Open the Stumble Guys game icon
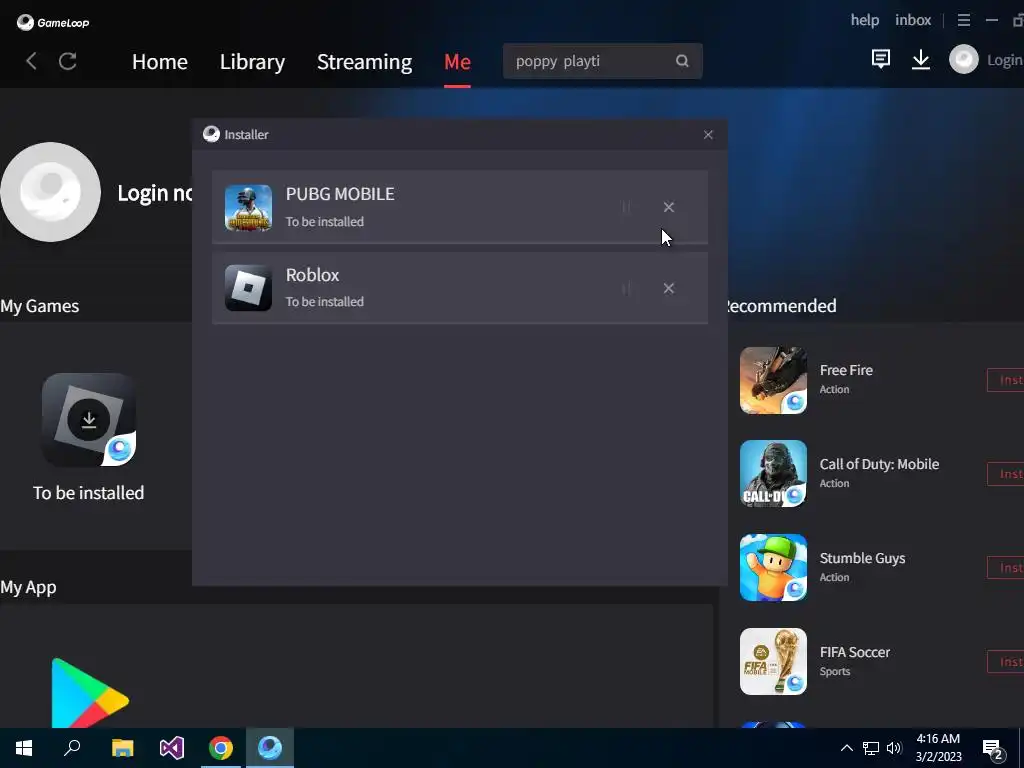 (x=773, y=568)
